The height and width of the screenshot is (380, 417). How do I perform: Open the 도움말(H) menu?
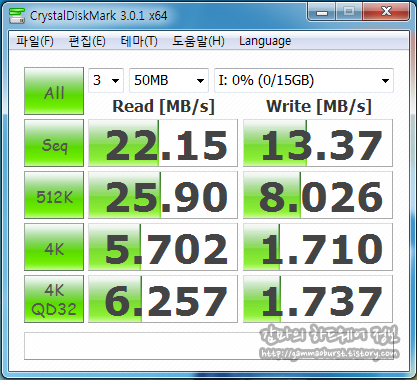click(x=198, y=41)
